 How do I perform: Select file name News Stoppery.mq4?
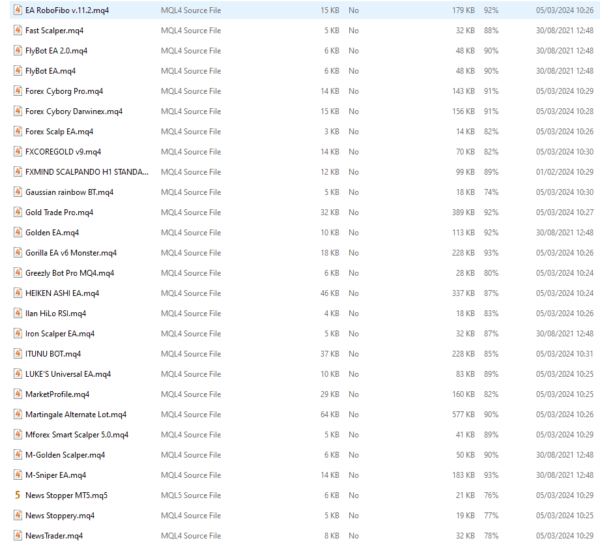point(60,516)
